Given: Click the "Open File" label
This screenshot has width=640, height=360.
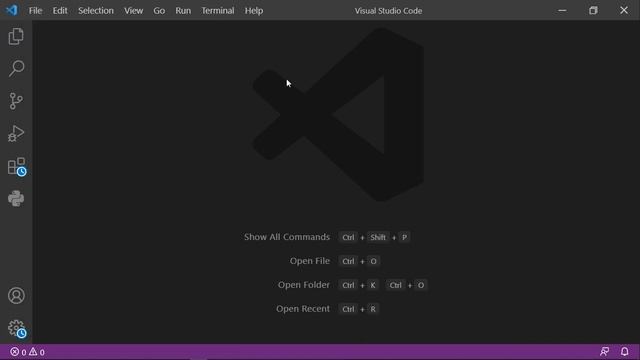Looking at the screenshot, I should 309,261.
